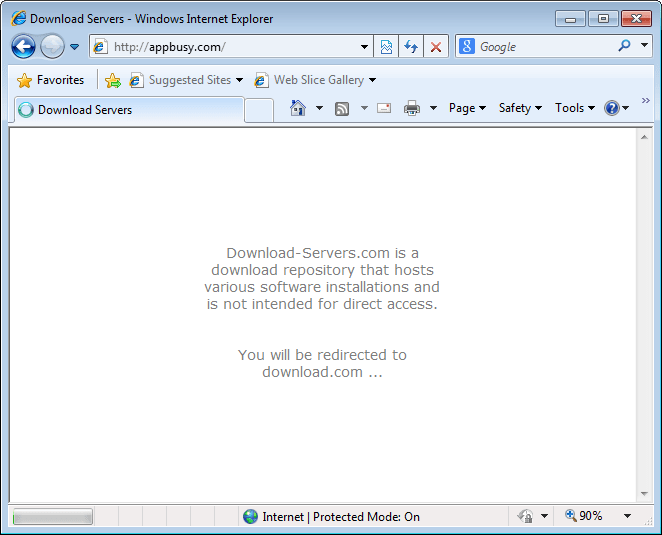Image resolution: width=662 pixels, height=535 pixels.
Task: Stop loading with the red X icon
Action: 436,47
